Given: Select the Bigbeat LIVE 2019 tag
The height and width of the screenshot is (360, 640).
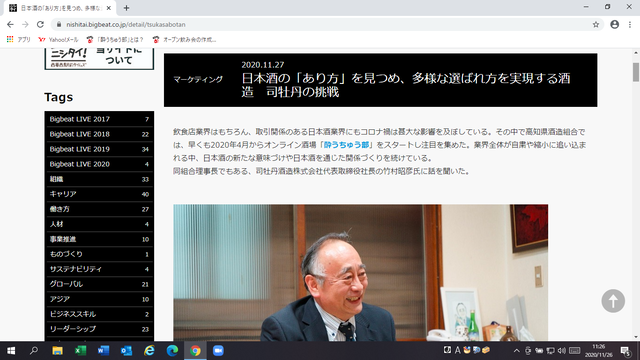Looking at the screenshot, I should [x=99, y=149].
